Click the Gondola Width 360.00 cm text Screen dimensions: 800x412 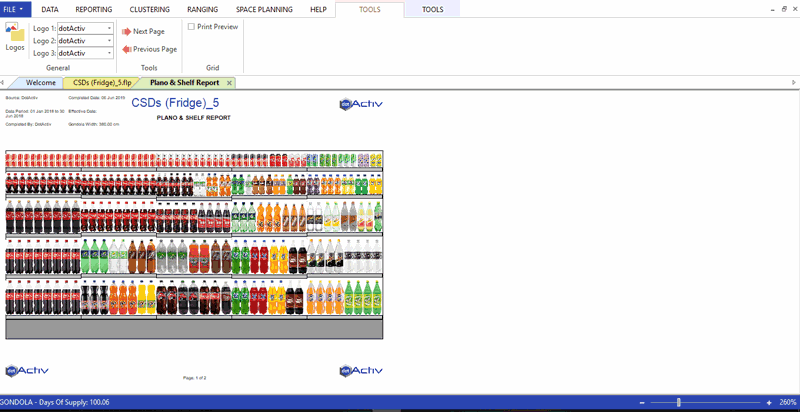coord(93,124)
